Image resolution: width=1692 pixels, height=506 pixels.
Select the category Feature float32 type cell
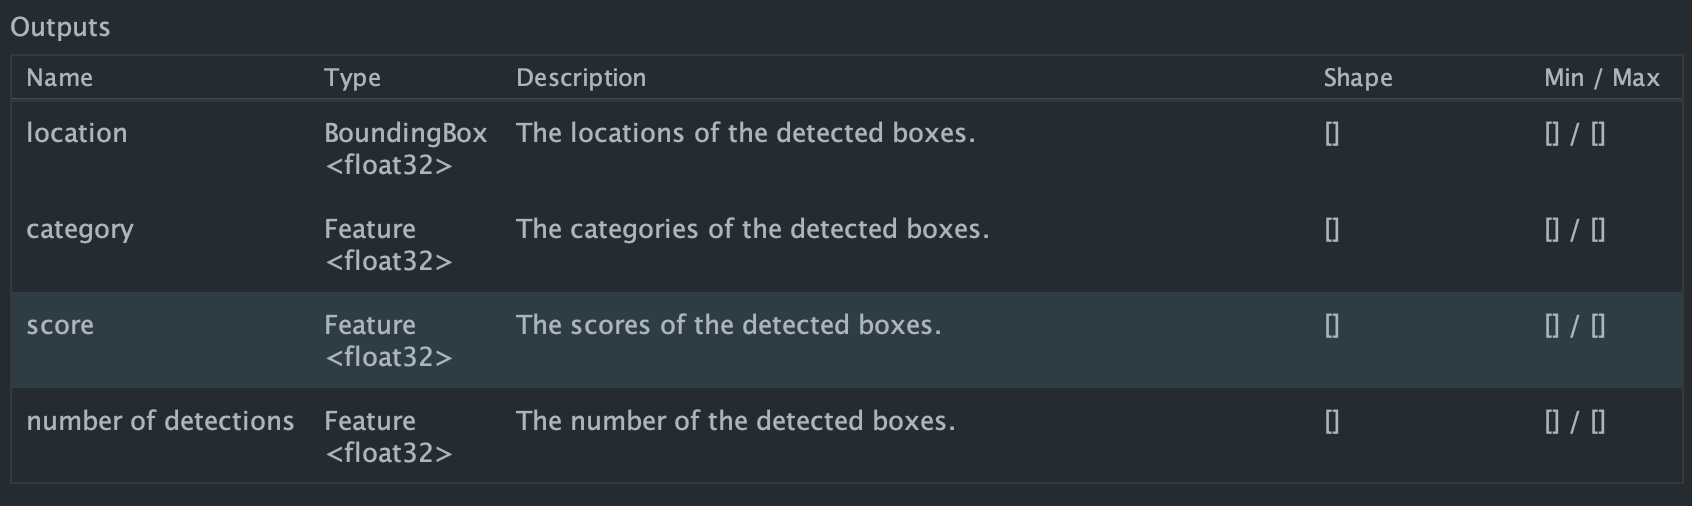tap(389, 245)
